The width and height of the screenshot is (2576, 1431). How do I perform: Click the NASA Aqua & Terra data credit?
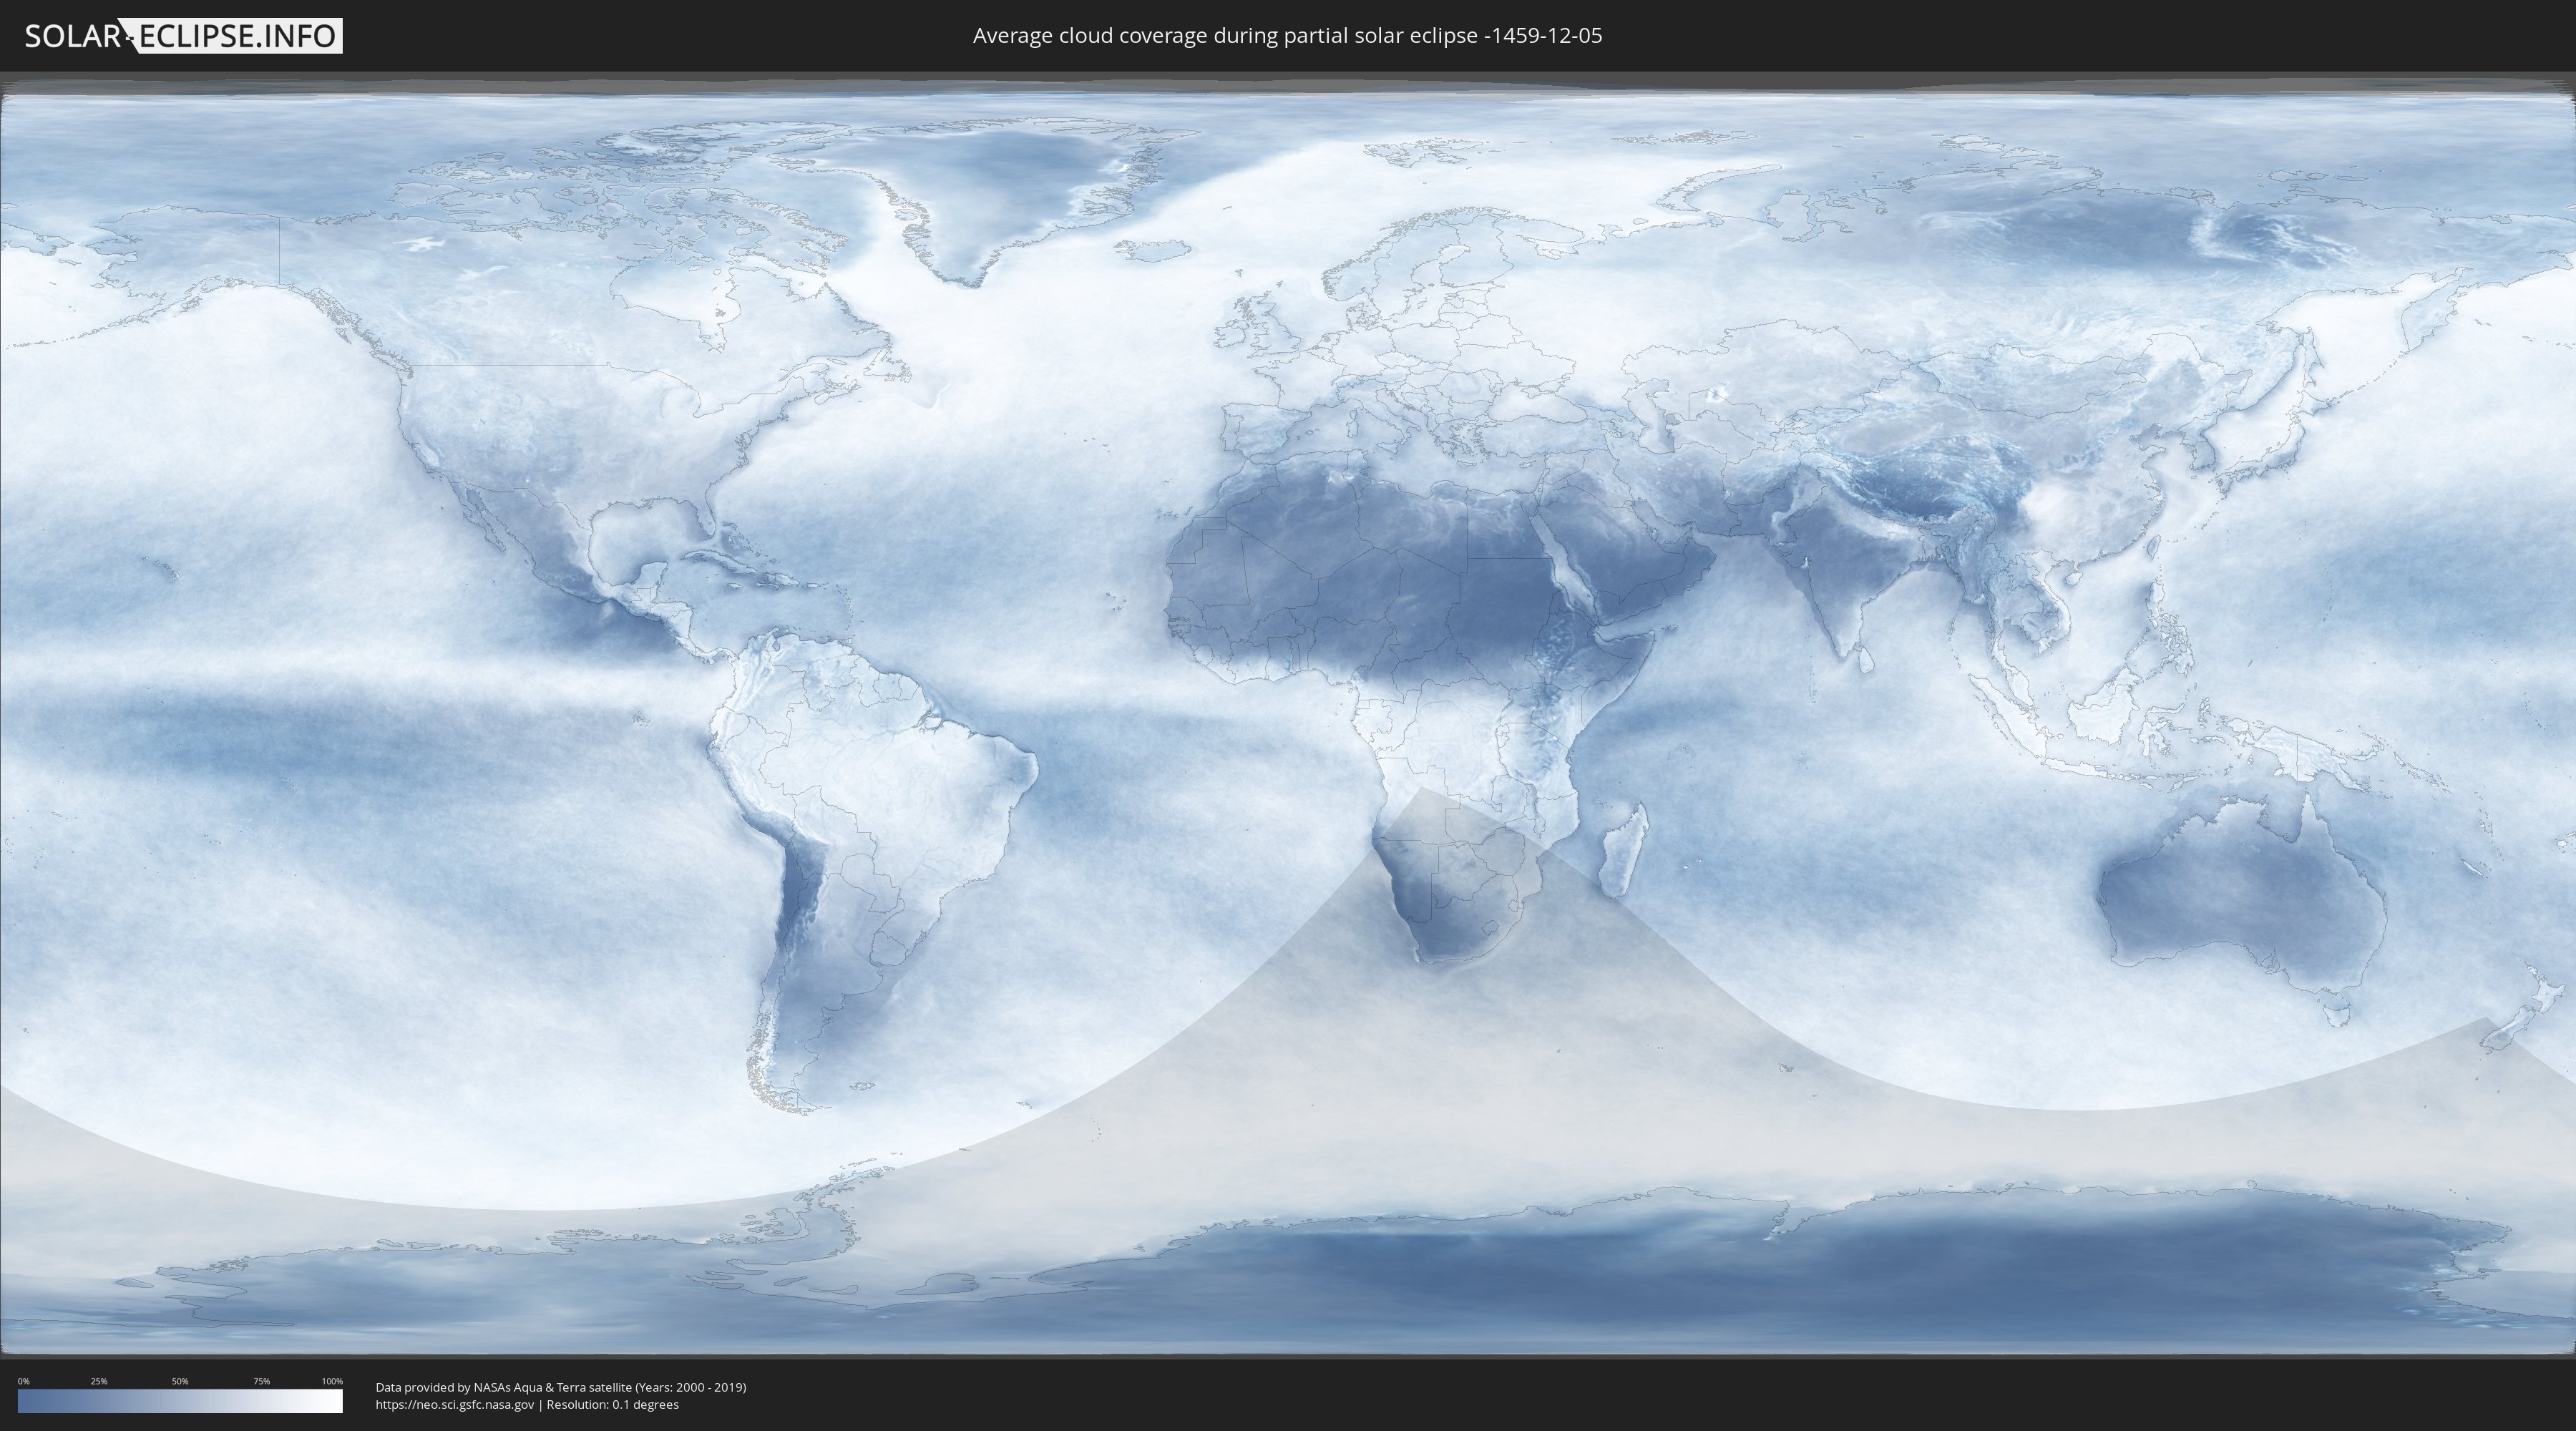pyautogui.click(x=561, y=1387)
